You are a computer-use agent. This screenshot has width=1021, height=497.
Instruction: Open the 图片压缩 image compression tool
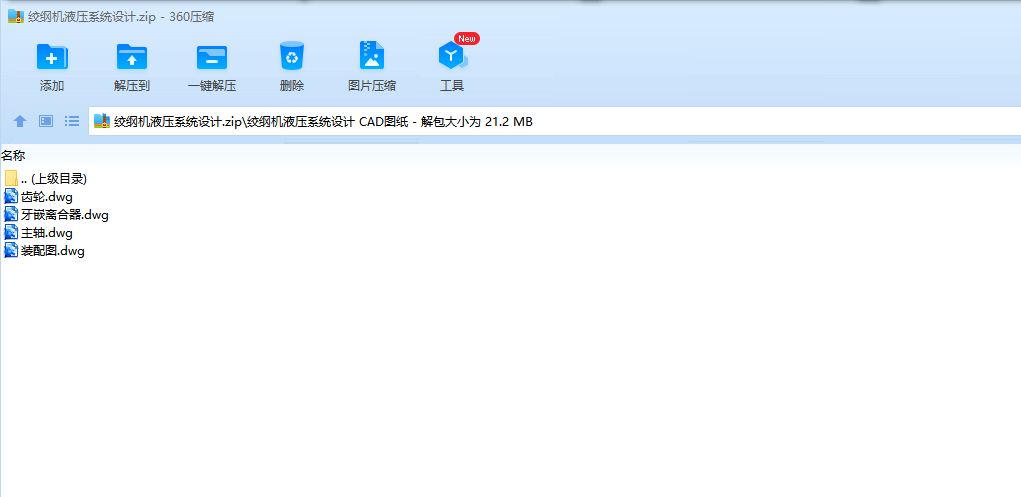coord(372,55)
